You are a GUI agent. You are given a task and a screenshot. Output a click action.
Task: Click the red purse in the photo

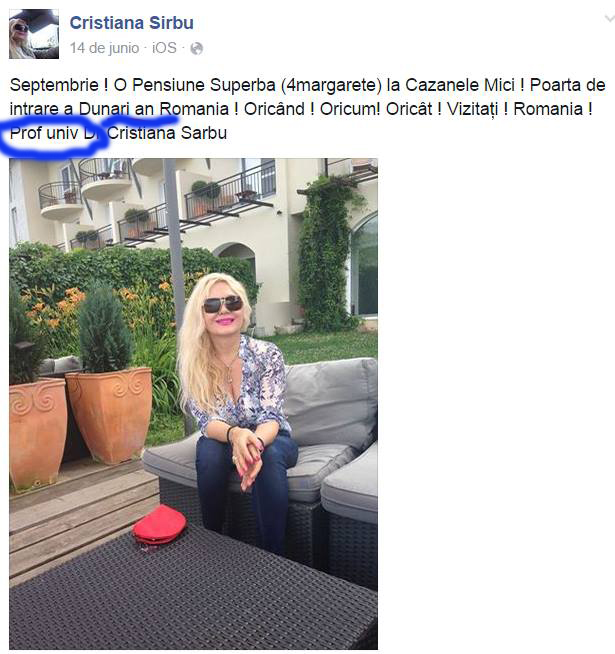159,526
